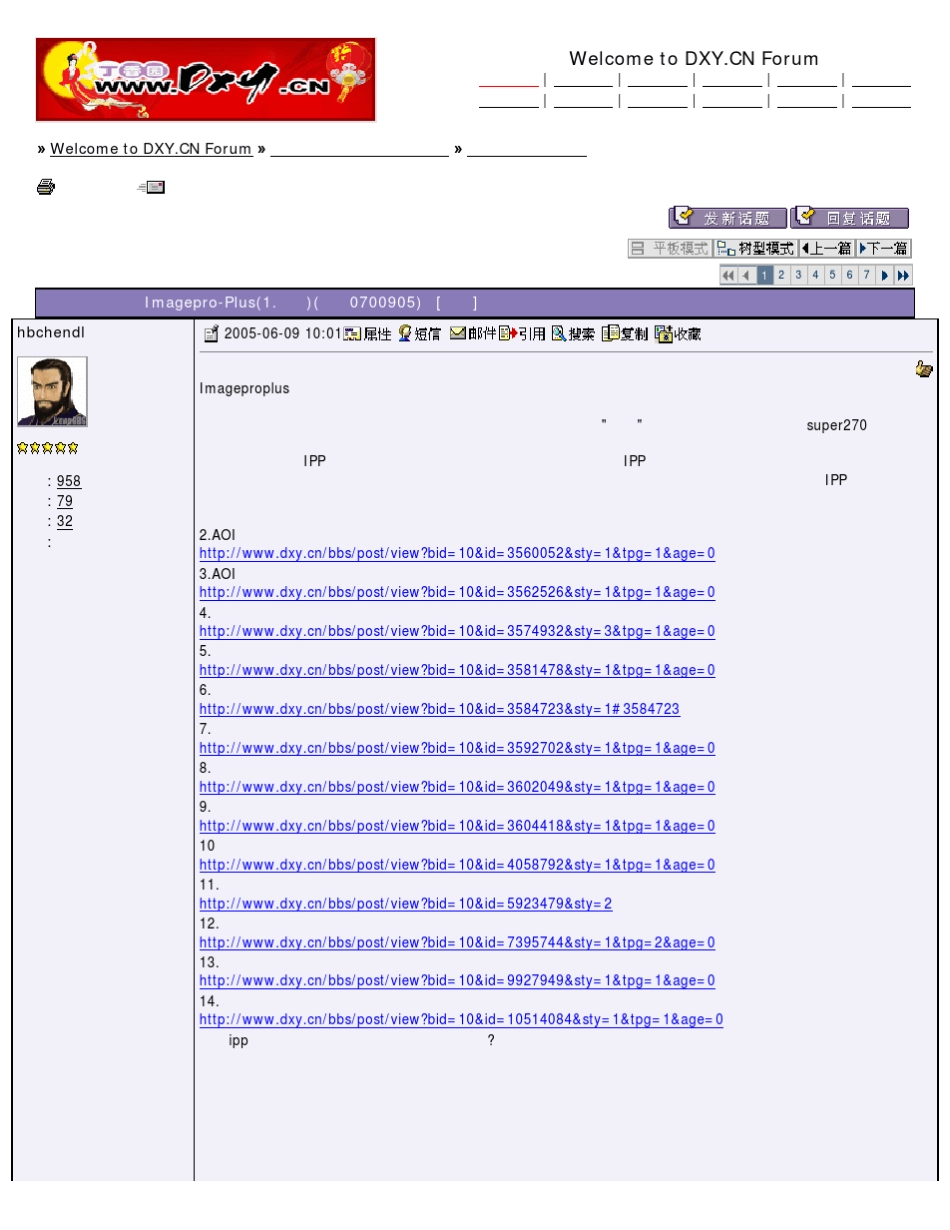Open link with id=3581478 under item 5
Image resolution: width=950 pixels, height=1230 pixels.
coord(457,671)
